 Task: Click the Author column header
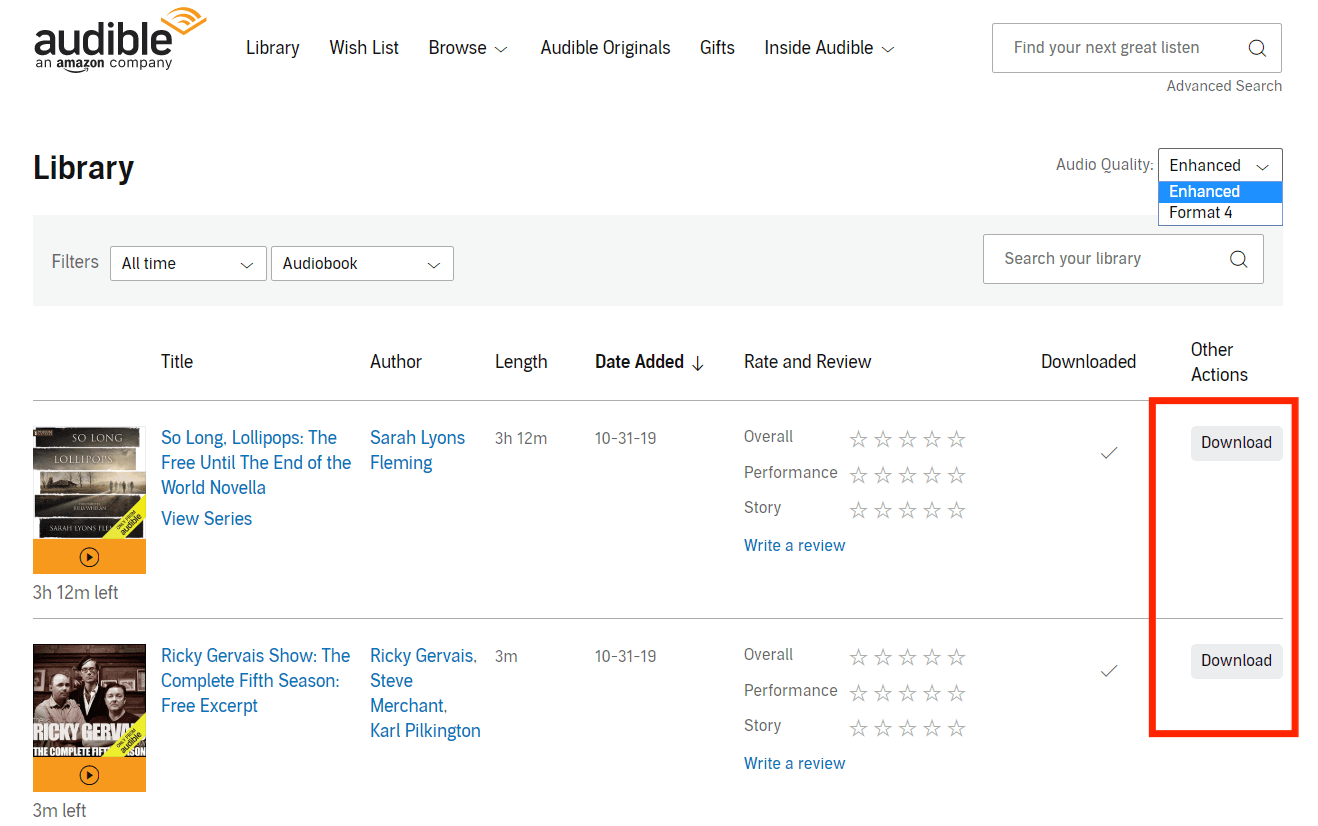[x=396, y=362]
